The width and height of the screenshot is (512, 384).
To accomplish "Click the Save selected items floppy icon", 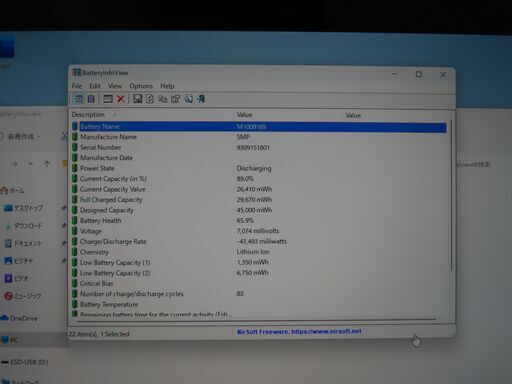I will (x=137, y=99).
